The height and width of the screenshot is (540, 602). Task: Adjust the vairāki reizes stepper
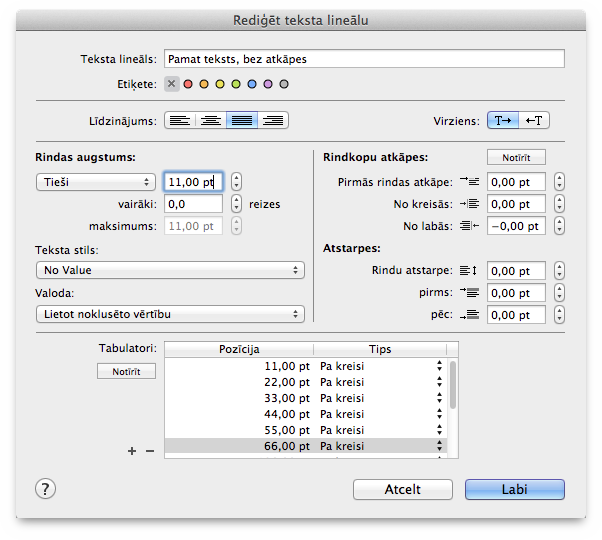coord(236,204)
